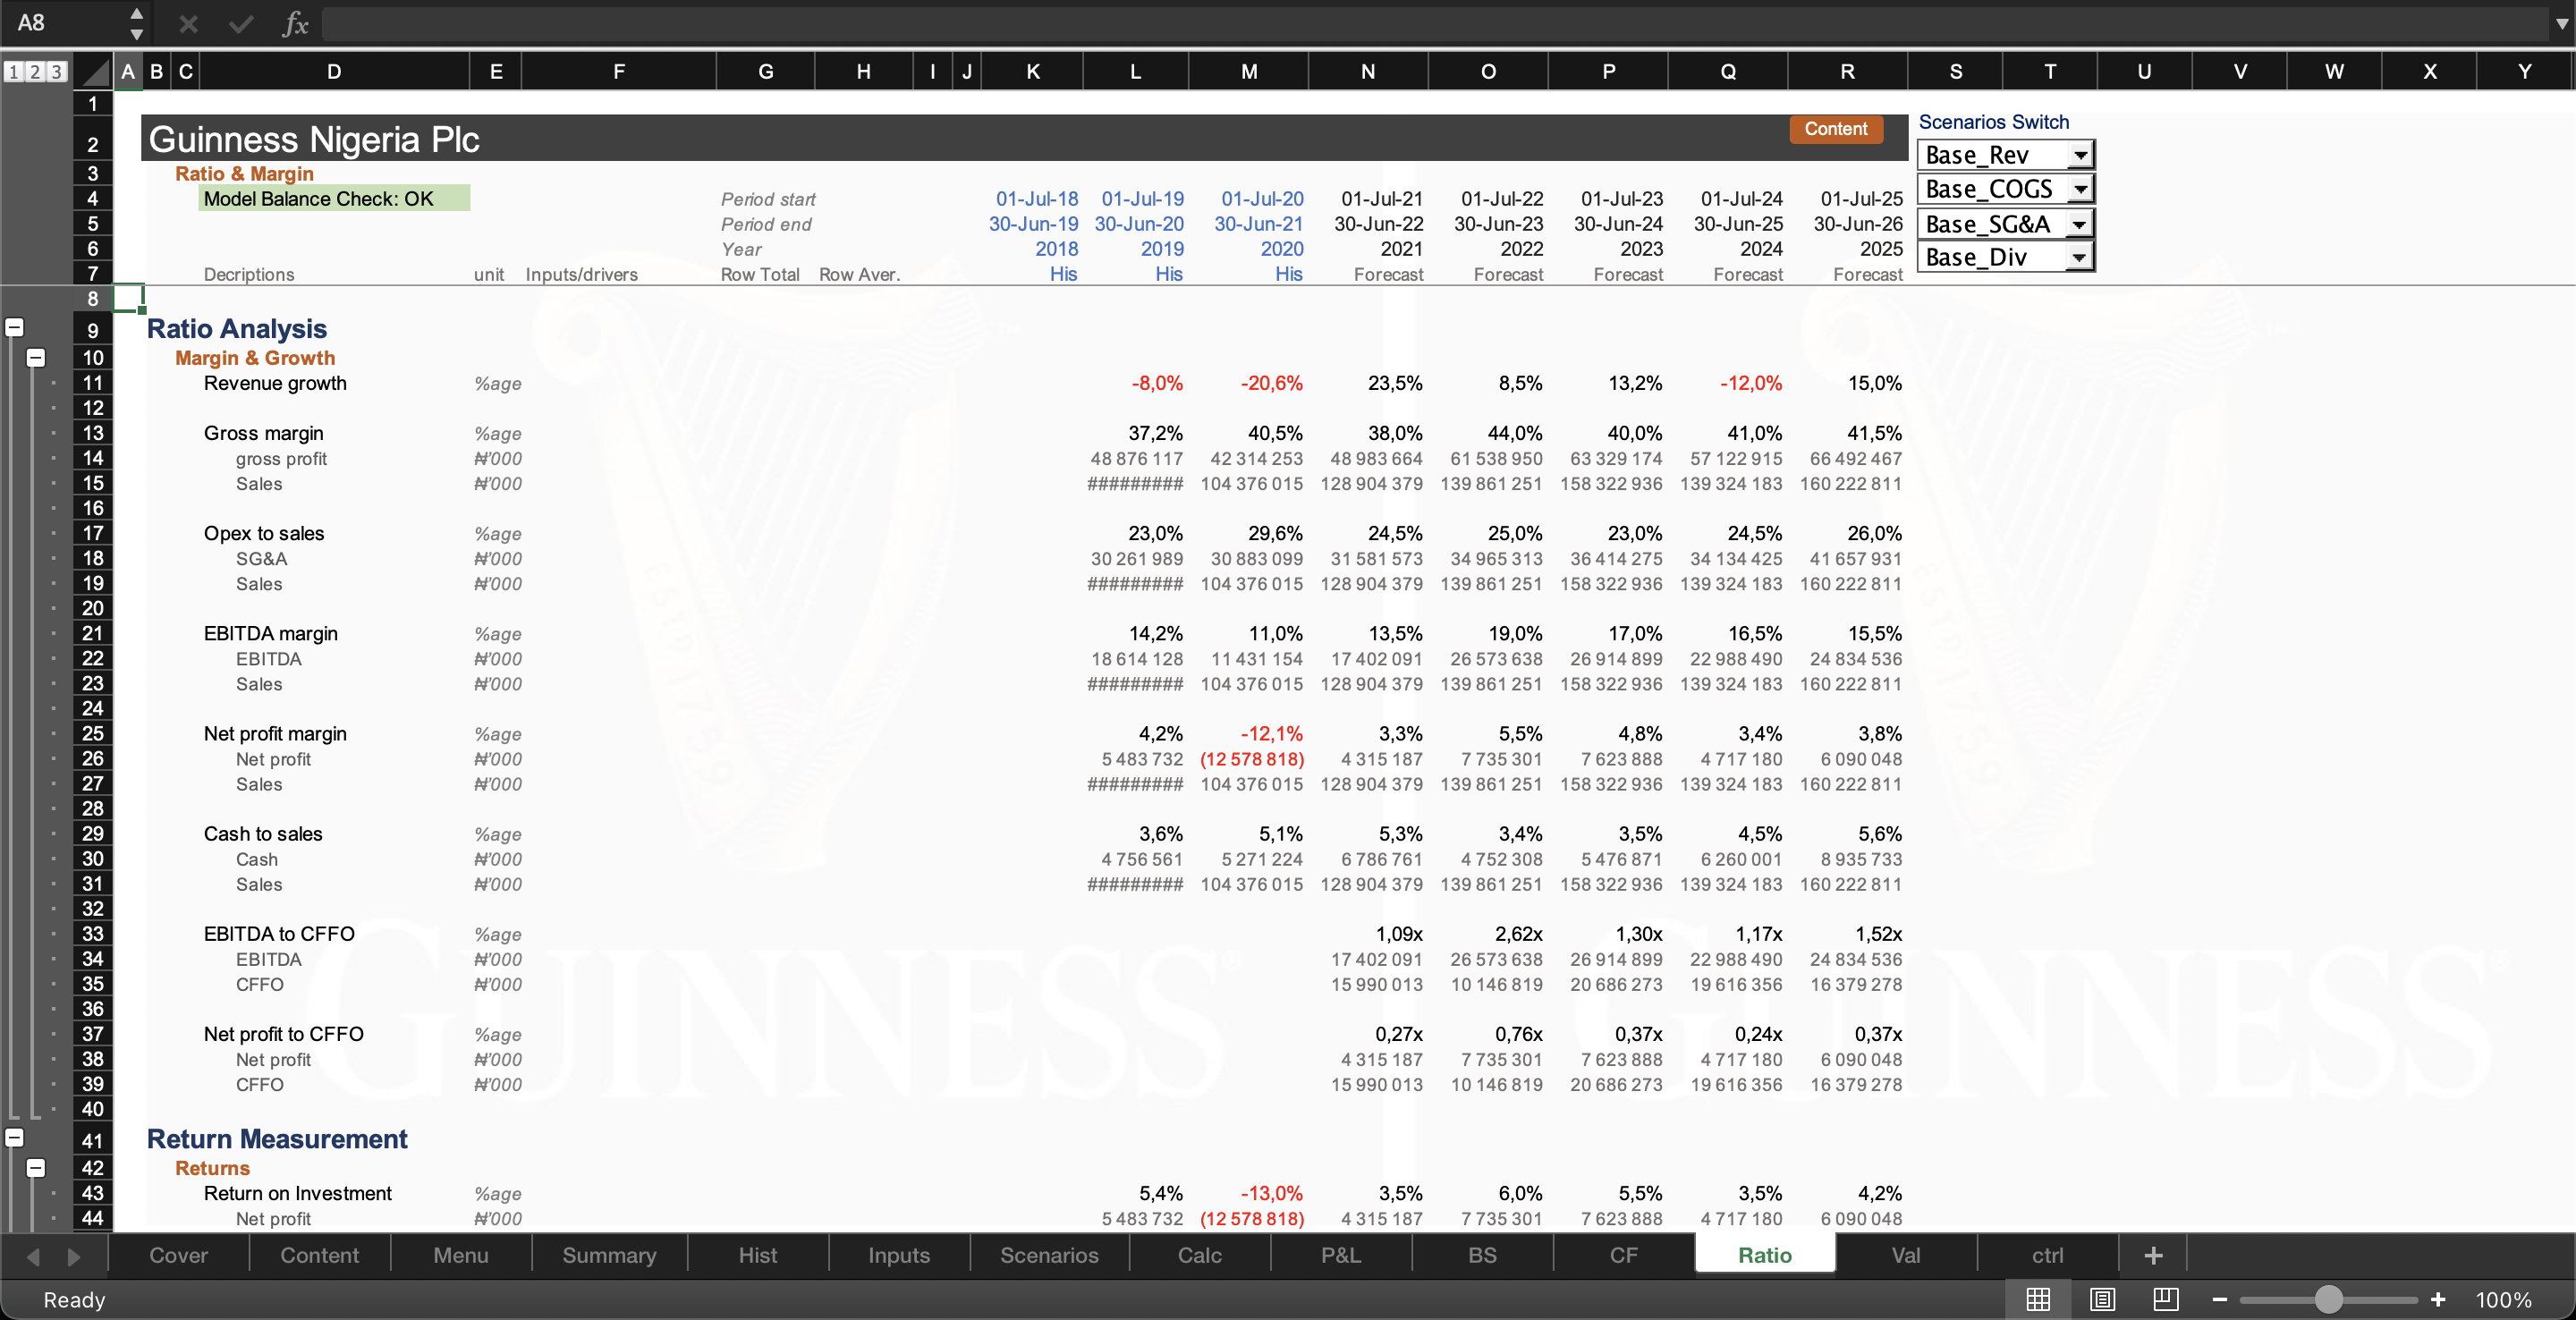
Task: Click the confirm entry checkmark icon
Action: click(x=241, y=23)
